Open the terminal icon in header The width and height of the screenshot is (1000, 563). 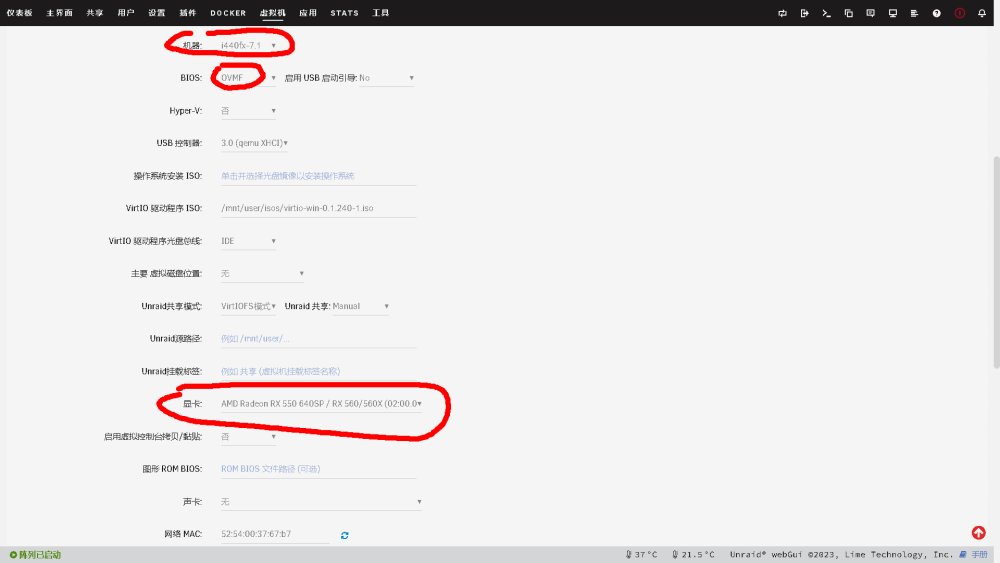(x=827, y=13)
